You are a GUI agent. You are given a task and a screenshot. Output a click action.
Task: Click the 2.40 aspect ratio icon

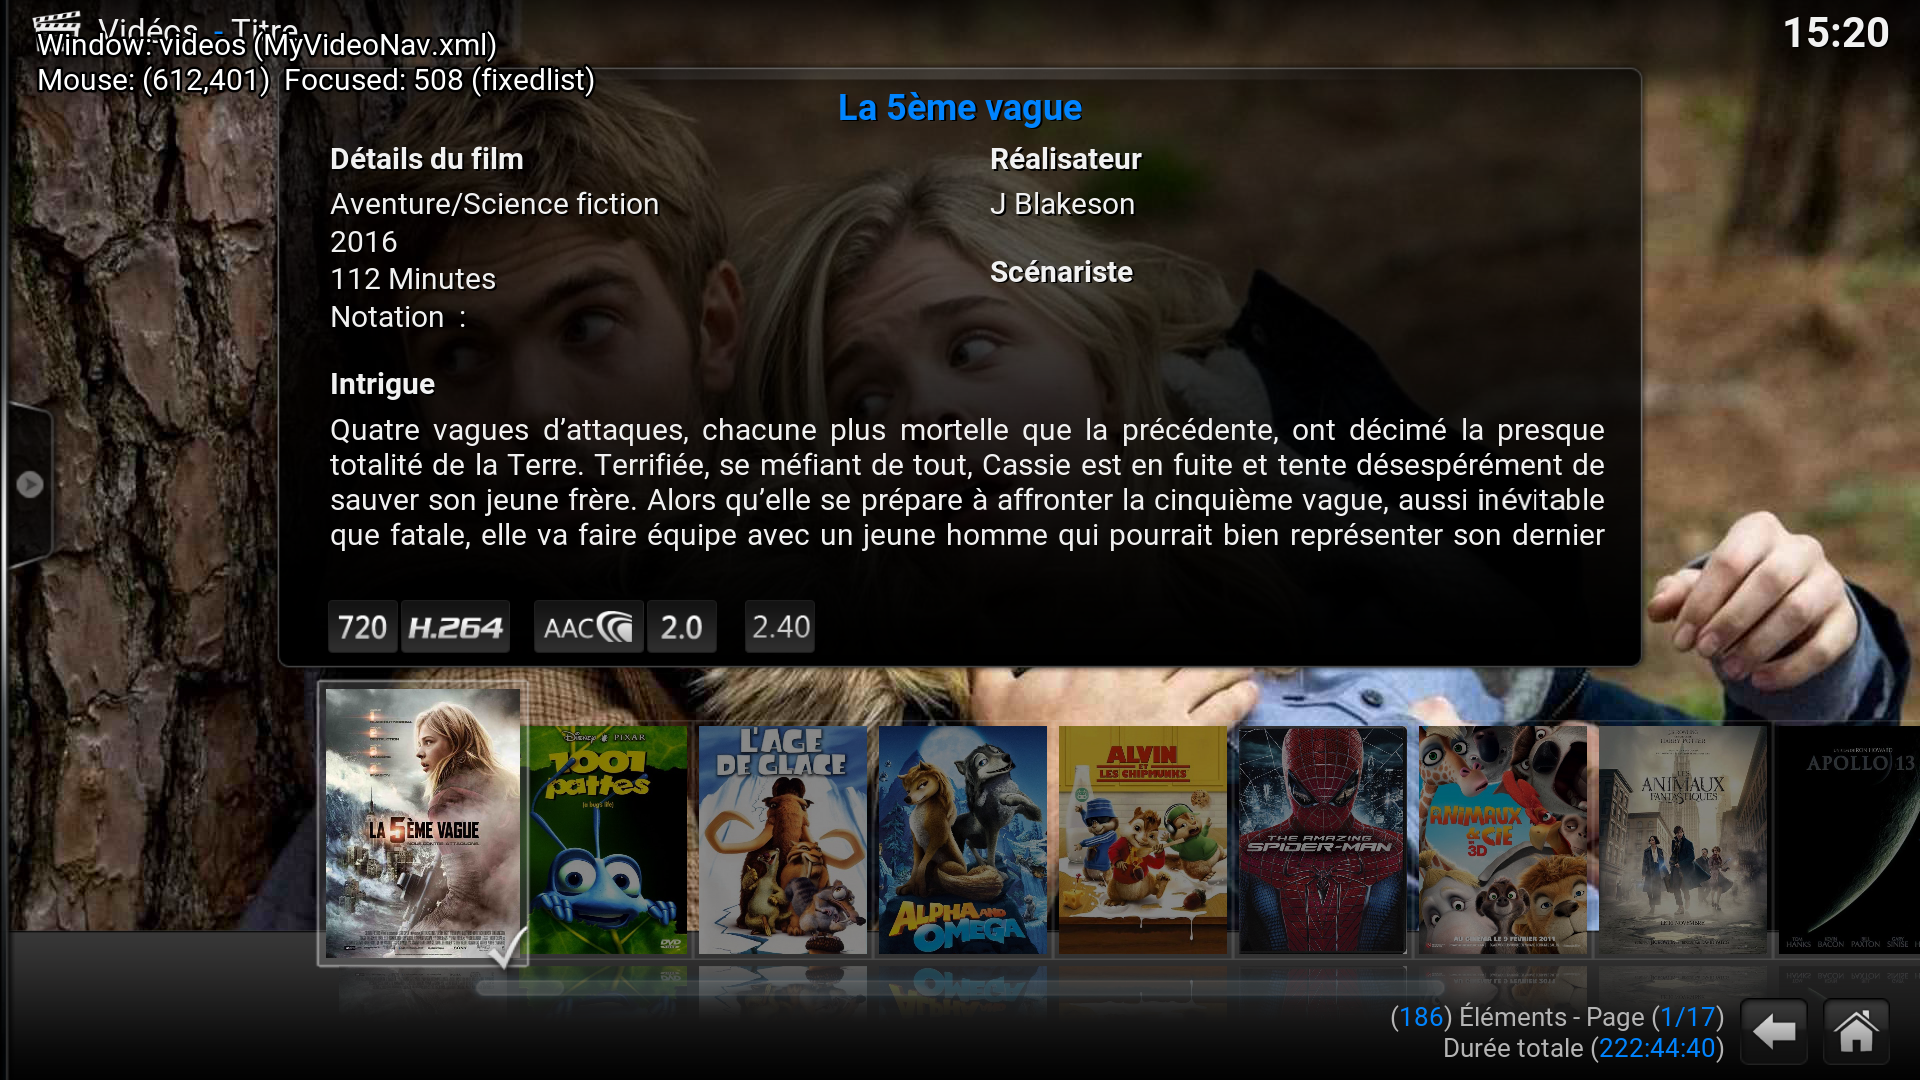[x=780, y=627]
